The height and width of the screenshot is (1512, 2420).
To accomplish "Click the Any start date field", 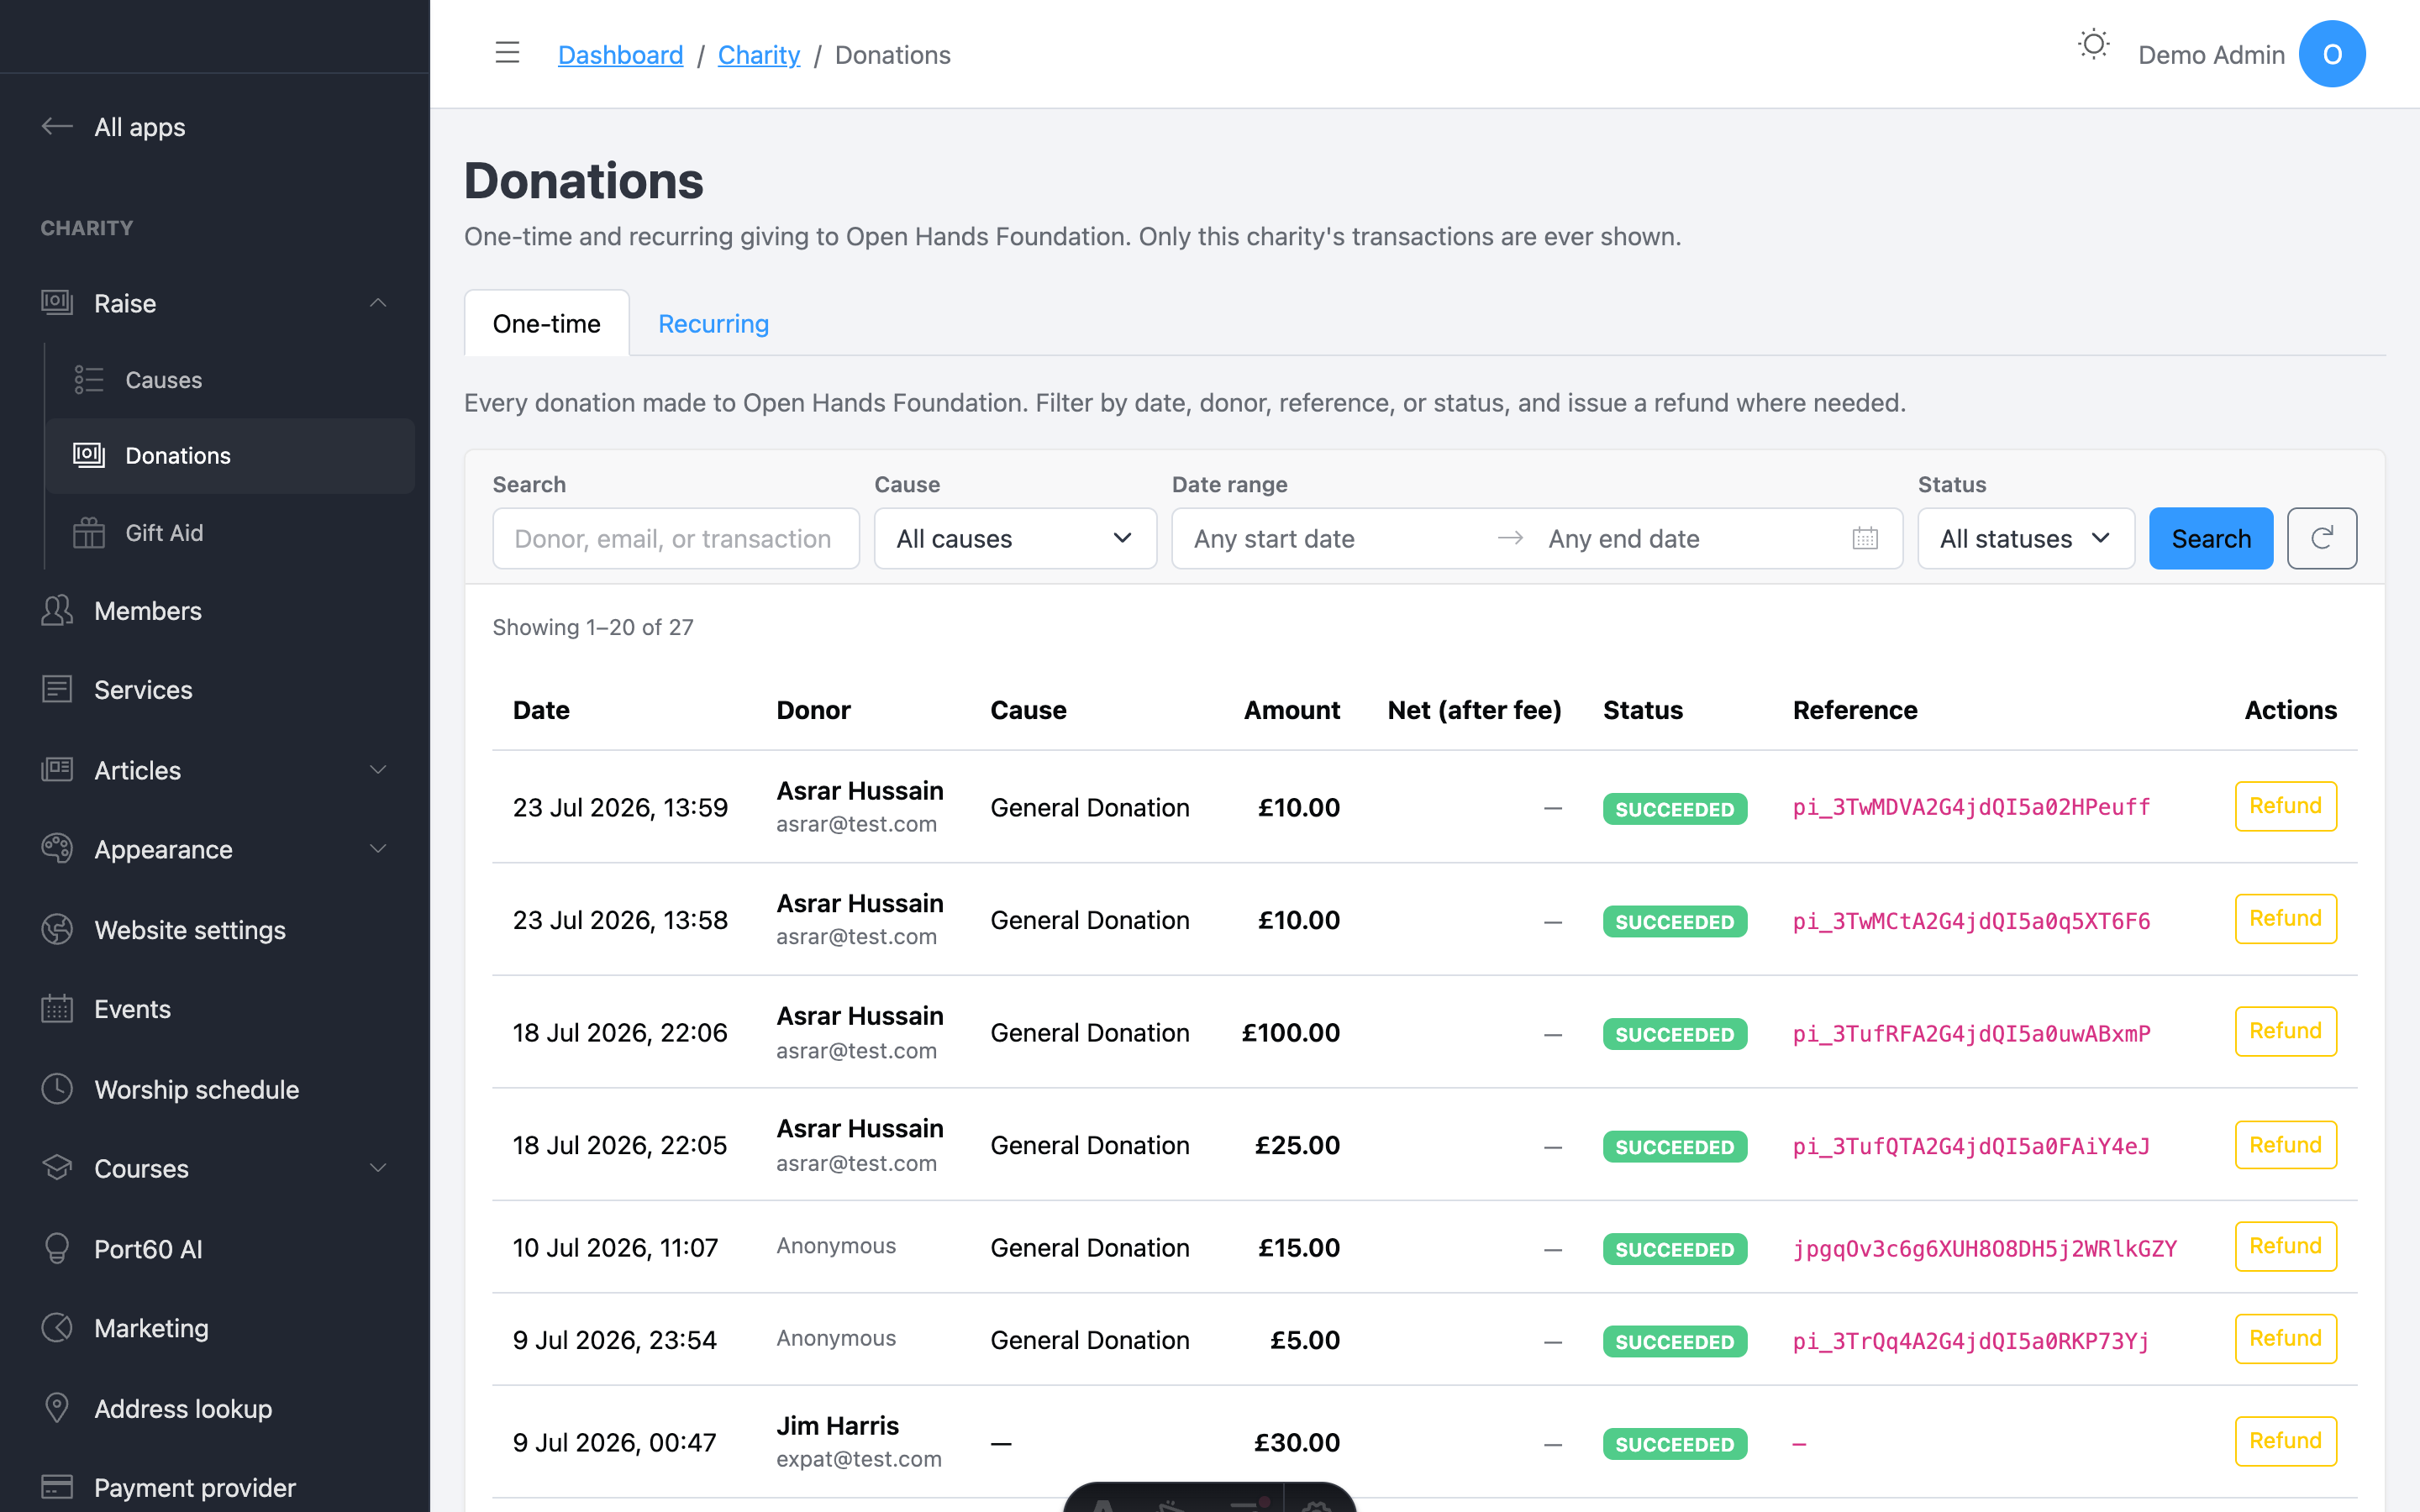I will coord(1335,538).
